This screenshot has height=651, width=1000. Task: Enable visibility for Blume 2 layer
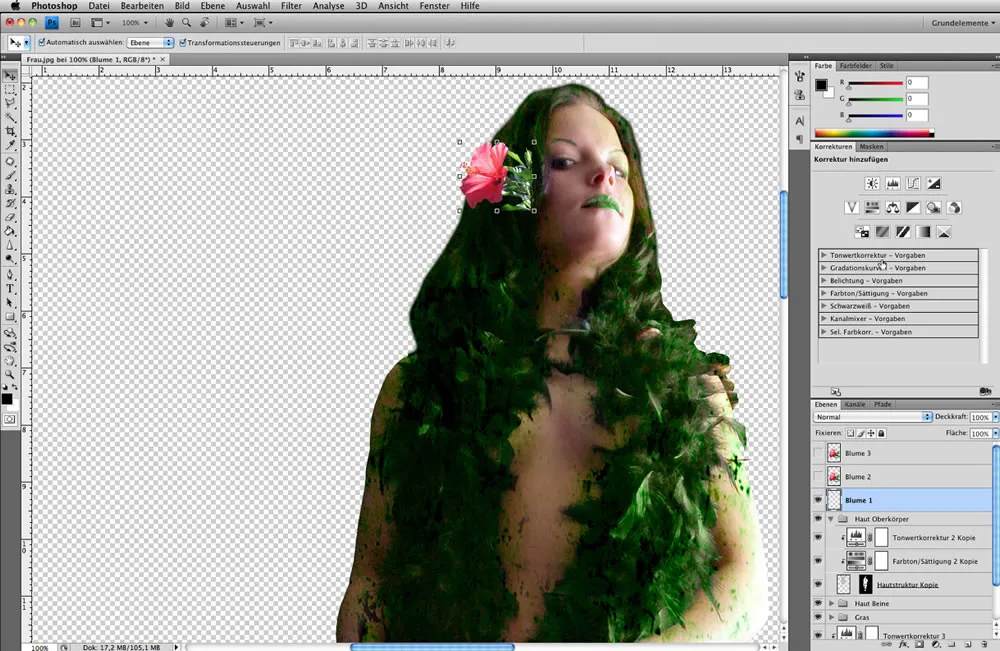click(x=818, y=476)
